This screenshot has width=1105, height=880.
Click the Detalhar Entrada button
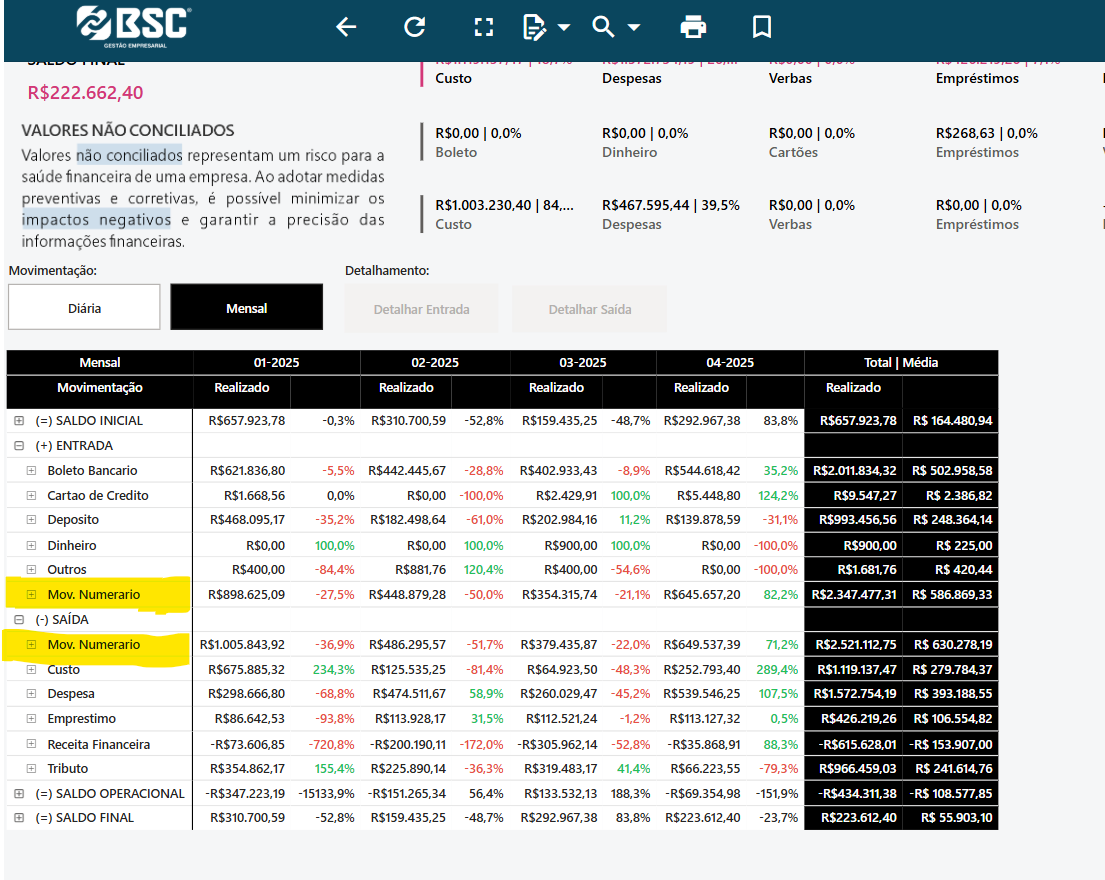pos(421,309)
